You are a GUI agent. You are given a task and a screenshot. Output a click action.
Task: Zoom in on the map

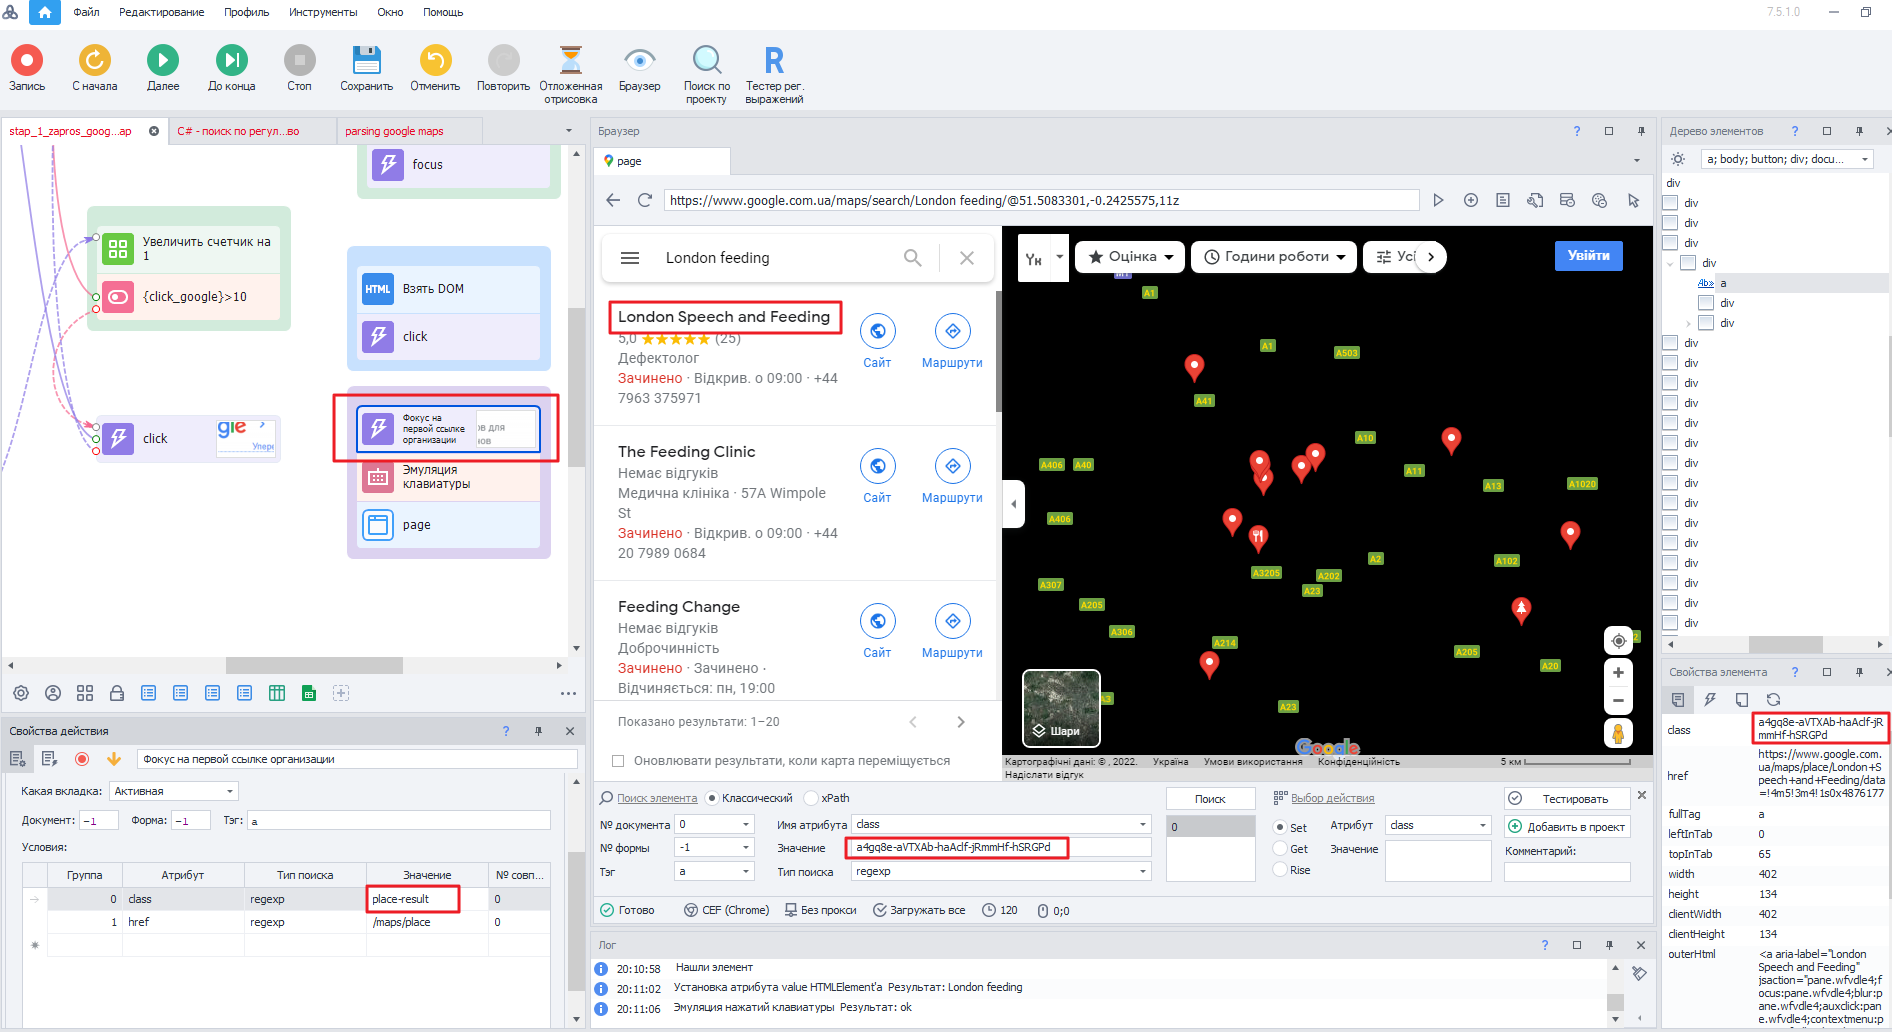click(1618, 672)
